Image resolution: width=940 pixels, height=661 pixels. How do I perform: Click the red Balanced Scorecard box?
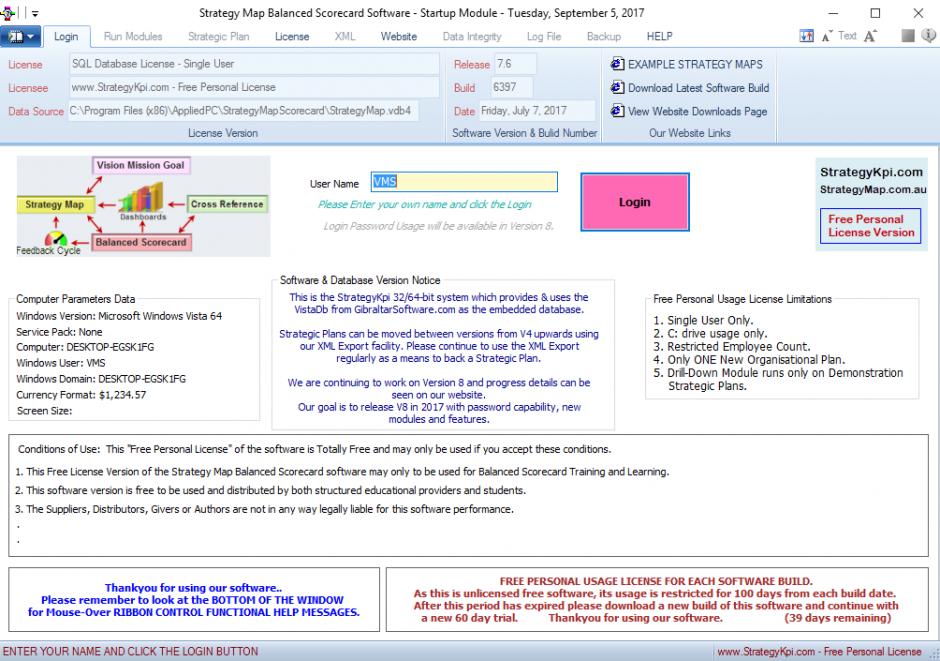pyautogui.click(x=141, y=243)
